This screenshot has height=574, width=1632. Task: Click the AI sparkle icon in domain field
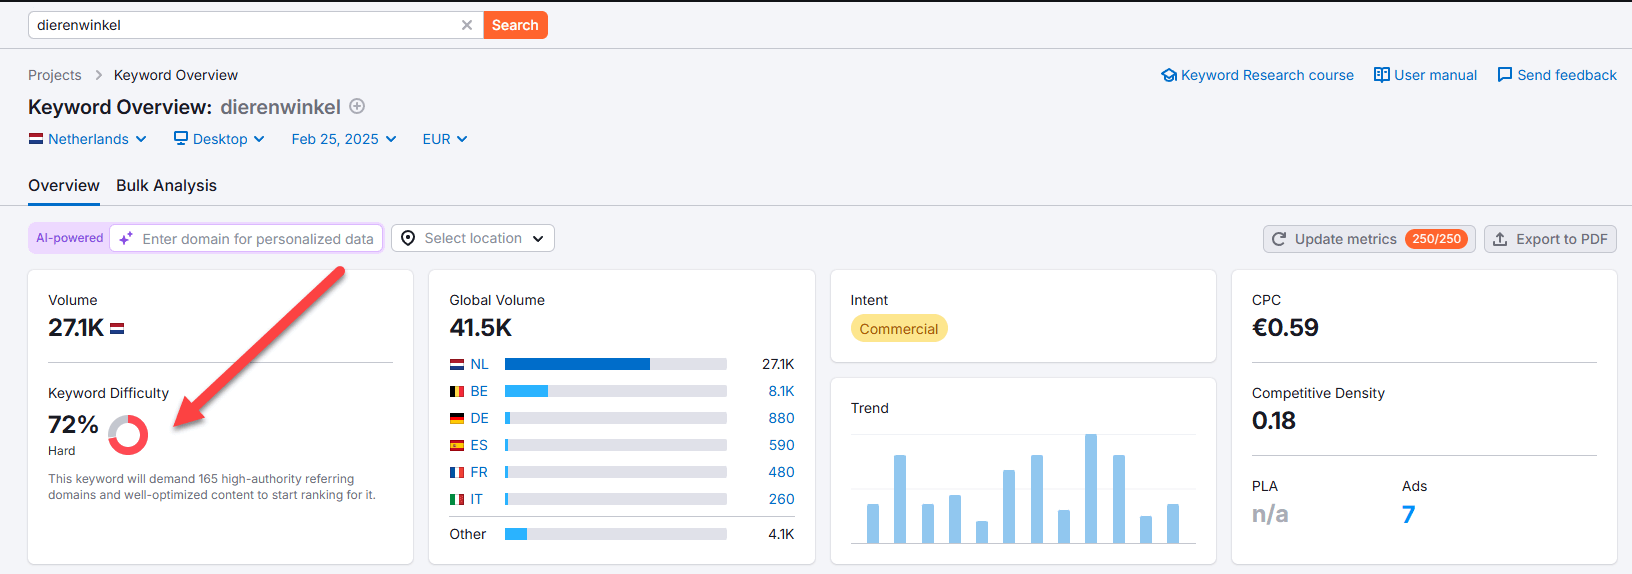pos(126,238)
